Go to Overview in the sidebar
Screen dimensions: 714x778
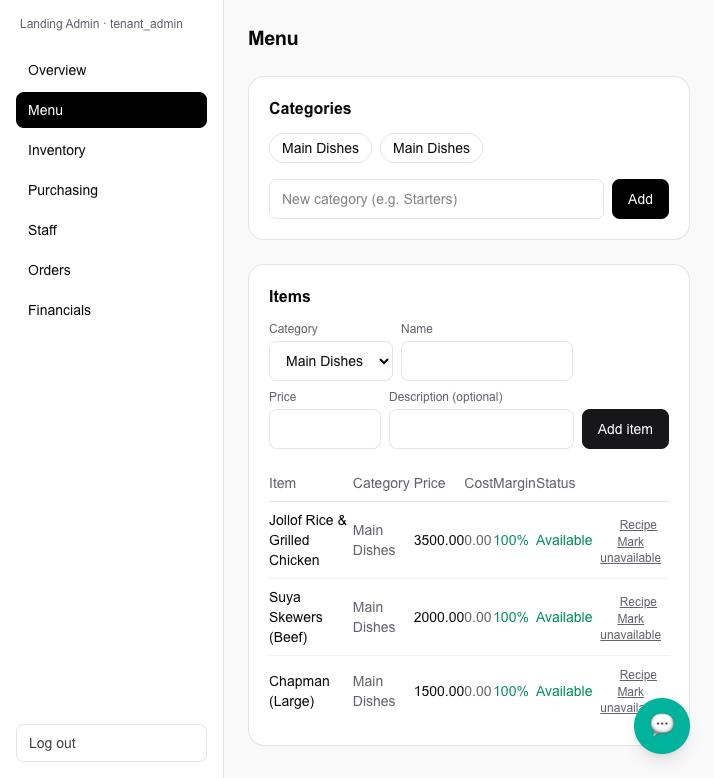(x=111, y=70)
